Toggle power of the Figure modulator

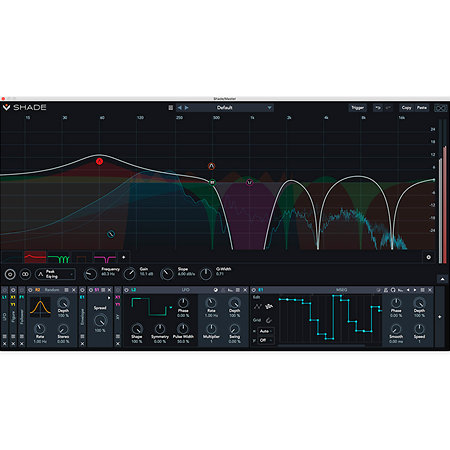point(13,290)
